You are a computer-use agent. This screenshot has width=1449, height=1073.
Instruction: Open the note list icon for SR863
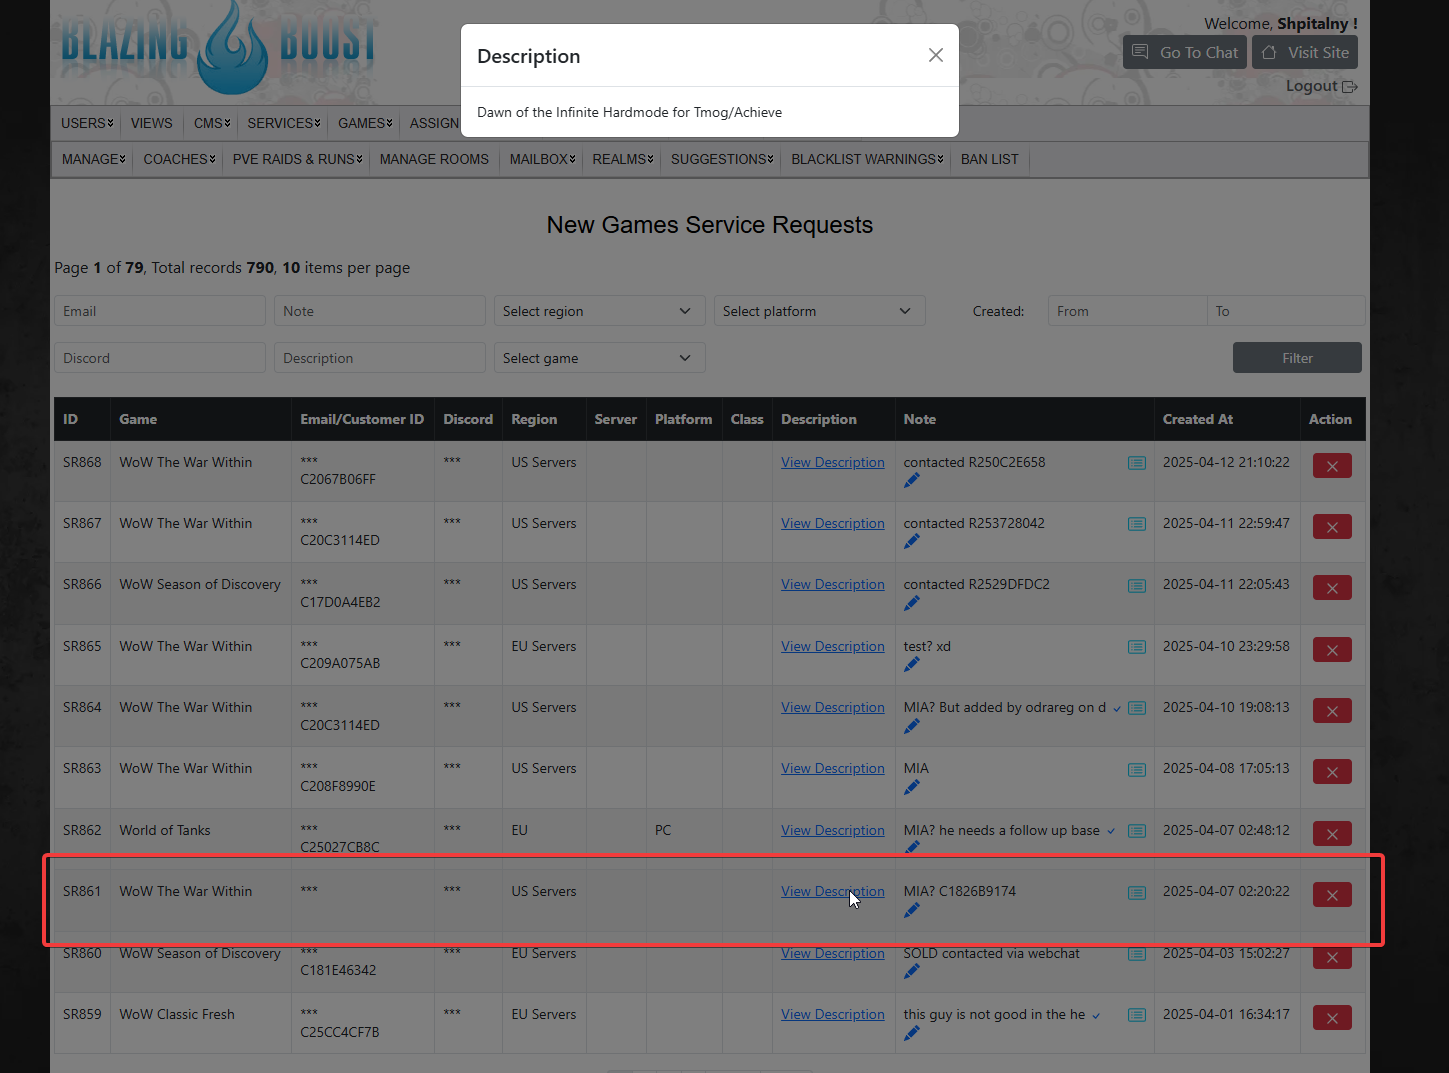tap(1137, 769)
